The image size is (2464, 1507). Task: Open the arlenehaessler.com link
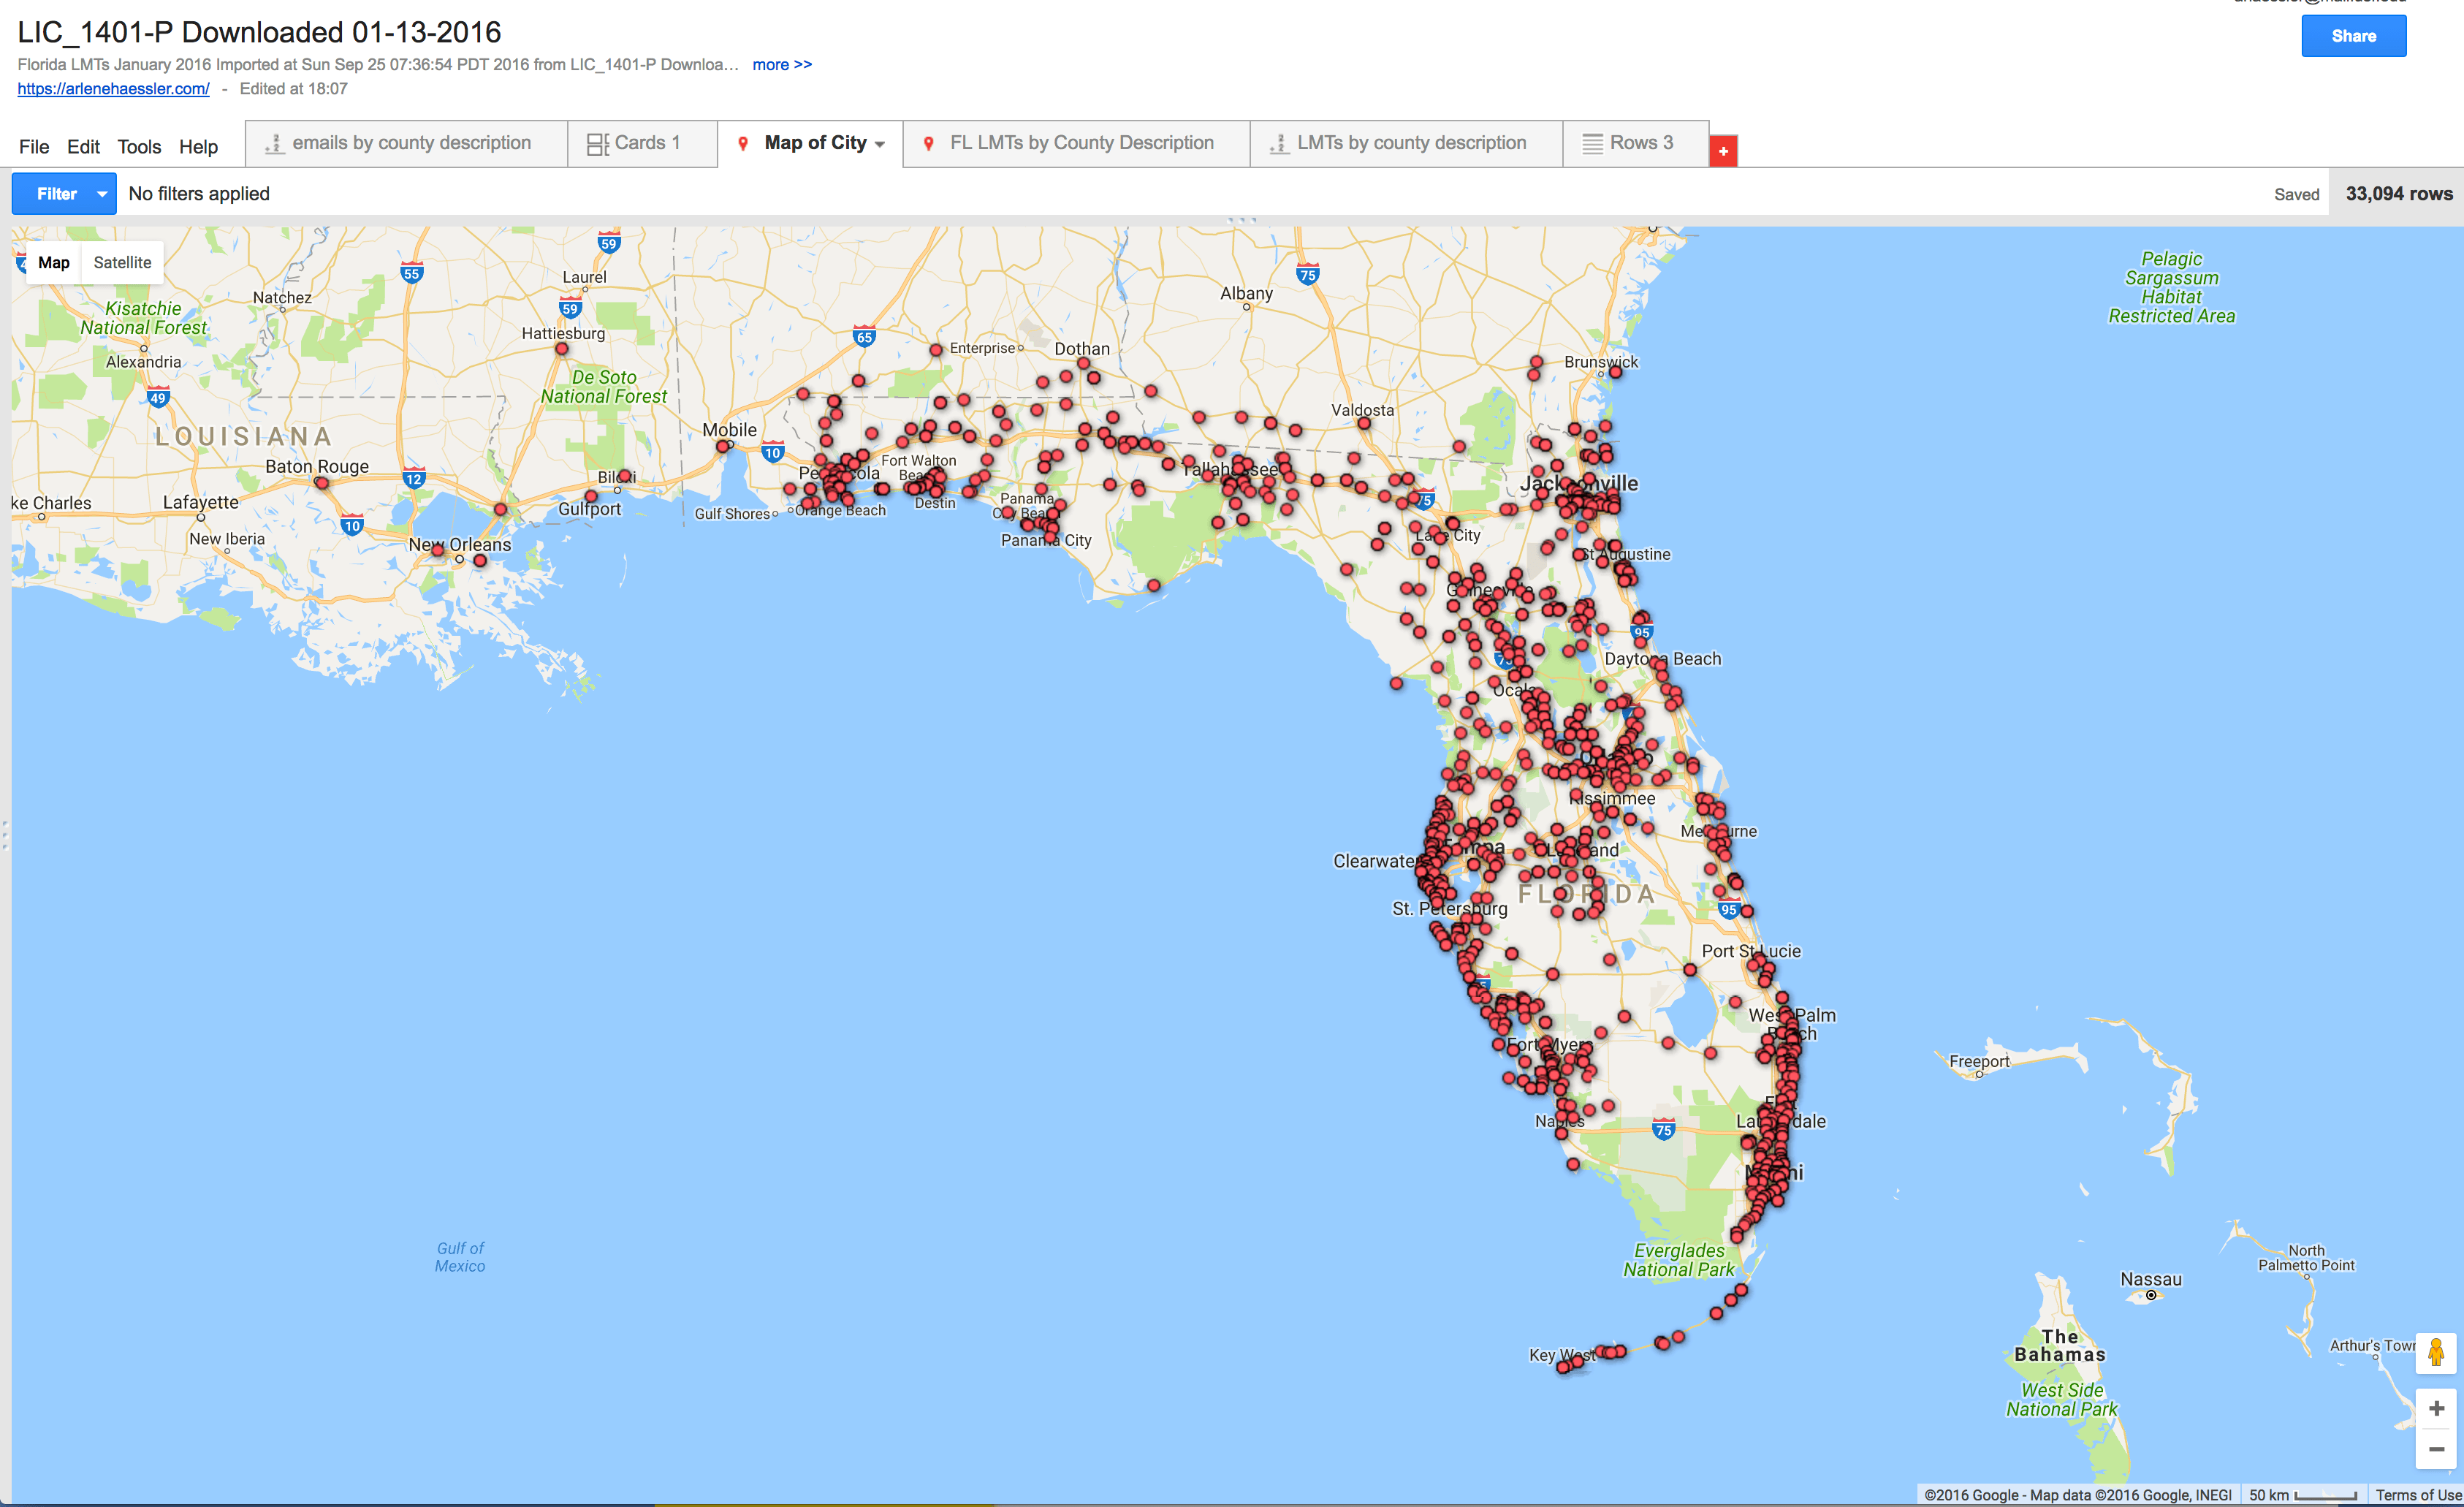(x=113, y=88)
